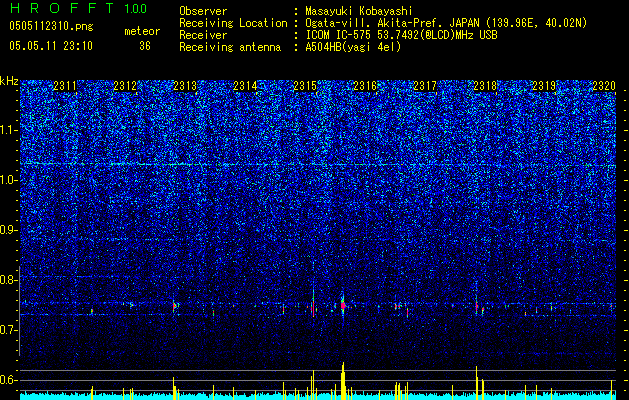The height and width of the screenshot is (400, 629).
Task: Click the 0.7 kHz axis label
Action: click(x=9, y=330)
